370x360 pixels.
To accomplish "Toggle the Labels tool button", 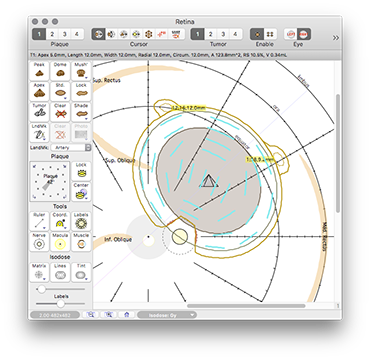I will coord(81,221).
